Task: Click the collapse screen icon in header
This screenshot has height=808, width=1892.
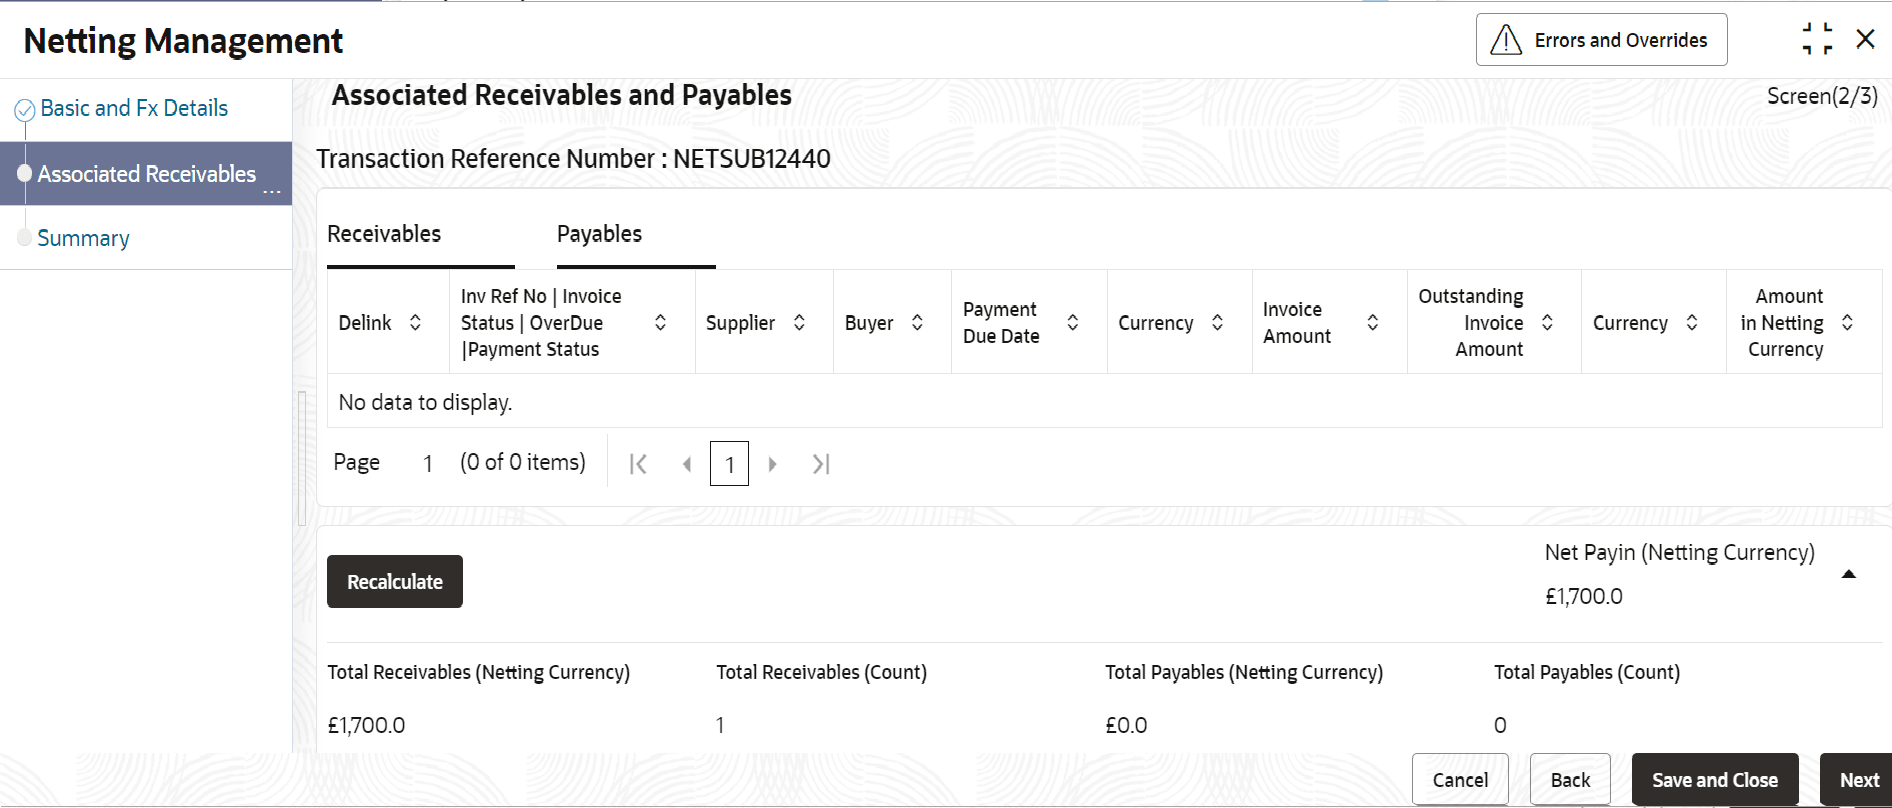Action: [1817, 39]
